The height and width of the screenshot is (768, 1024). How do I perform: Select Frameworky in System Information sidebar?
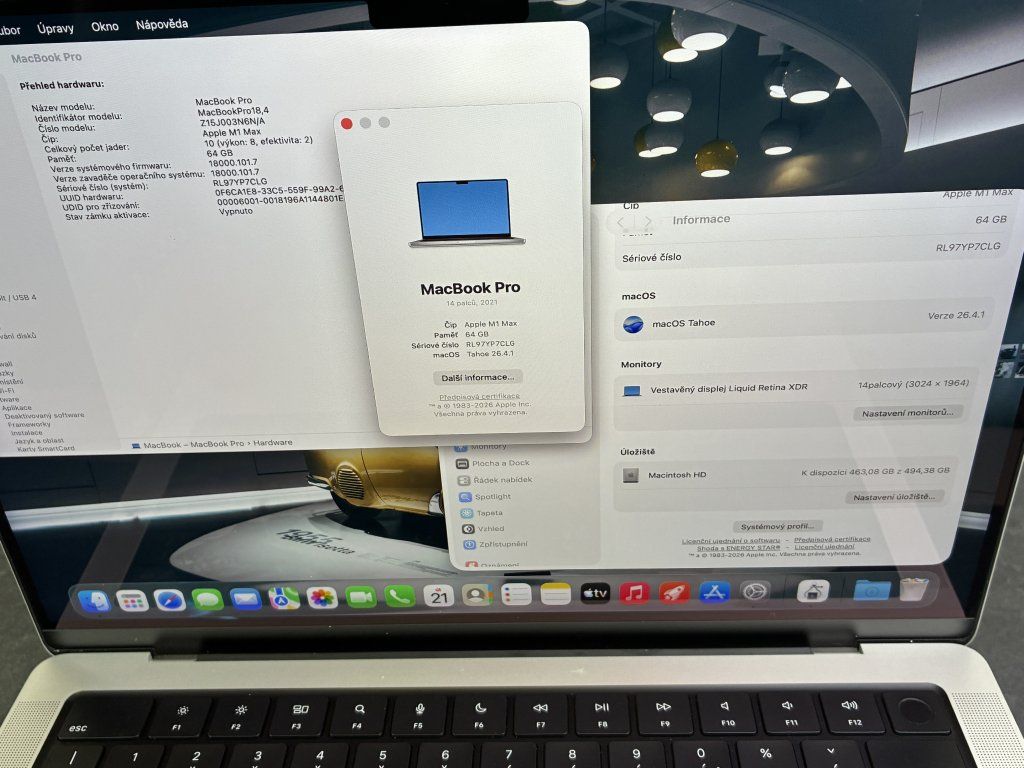29,424
